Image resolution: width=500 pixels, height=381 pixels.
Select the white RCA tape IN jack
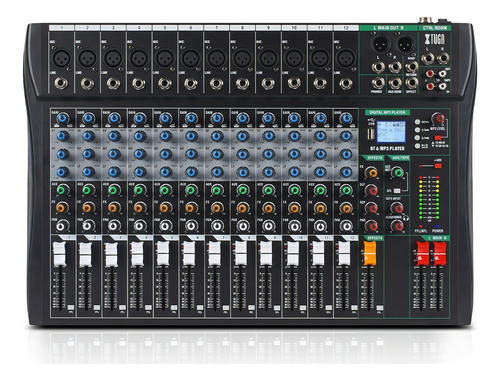click(442, 86)
